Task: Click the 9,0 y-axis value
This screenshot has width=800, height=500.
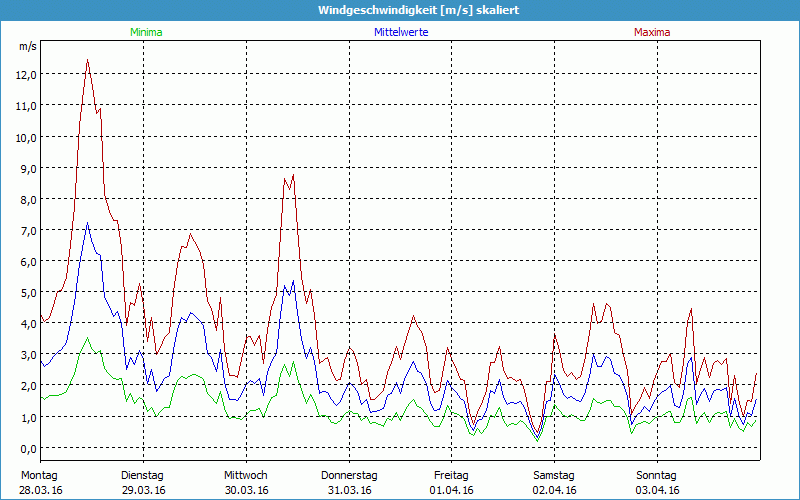Action: 29,168
